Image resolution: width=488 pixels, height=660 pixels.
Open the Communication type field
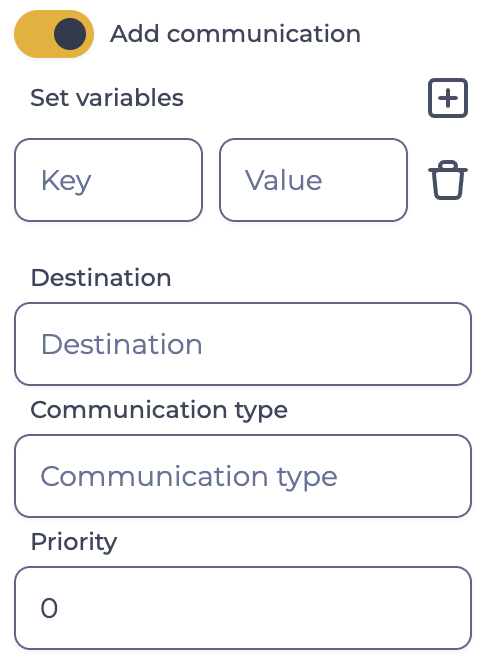point(243,476)
